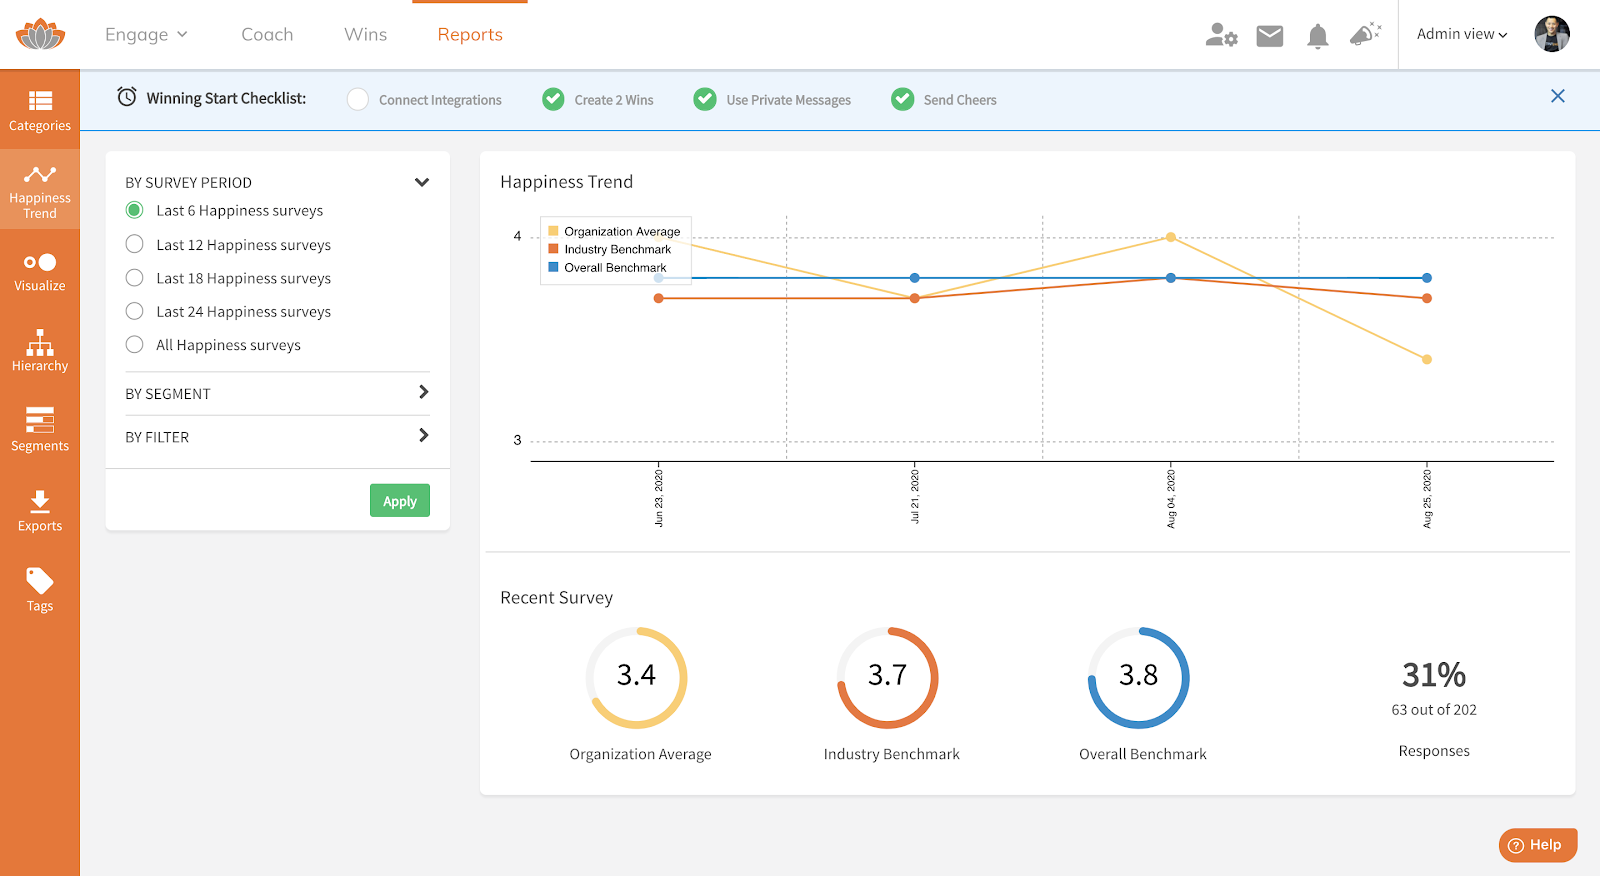Click Connect Integrations link
This screenshot has width=1600, height=876.
tap(440, 100)
